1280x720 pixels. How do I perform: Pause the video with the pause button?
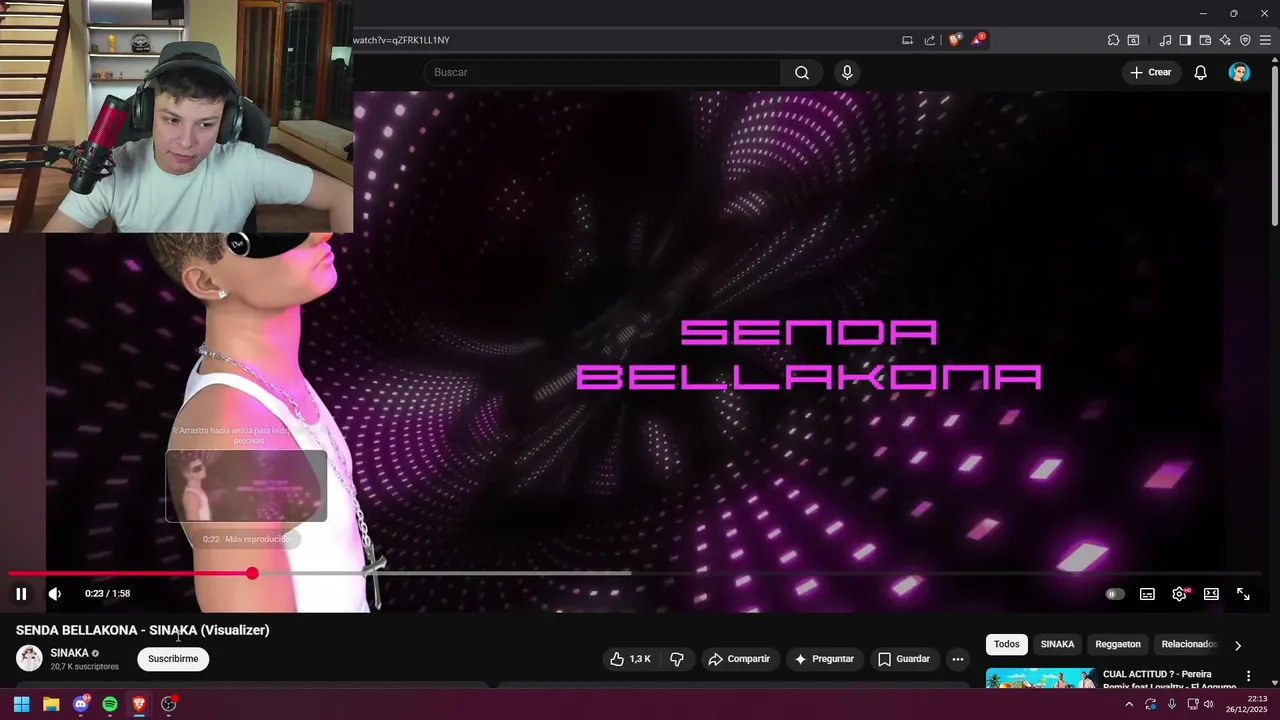(21, 594)
